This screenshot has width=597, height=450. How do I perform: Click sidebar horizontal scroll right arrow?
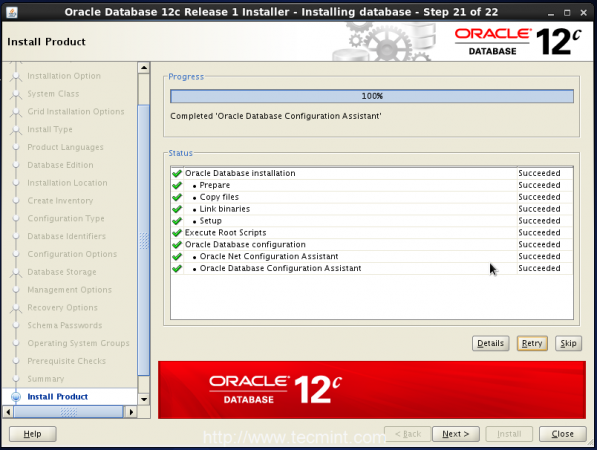(x=131, y=412)
